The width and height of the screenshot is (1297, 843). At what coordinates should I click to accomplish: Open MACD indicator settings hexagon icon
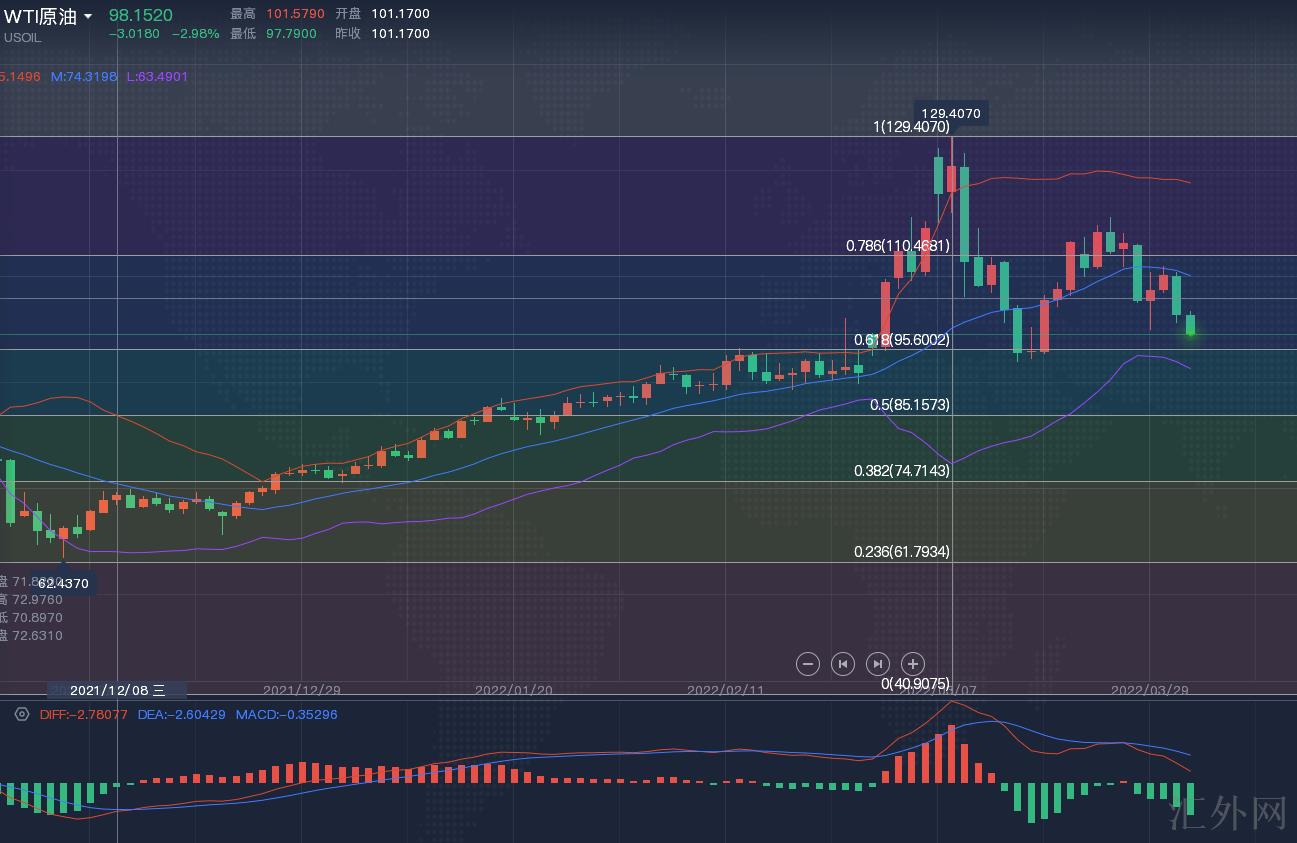coord(22,714)
